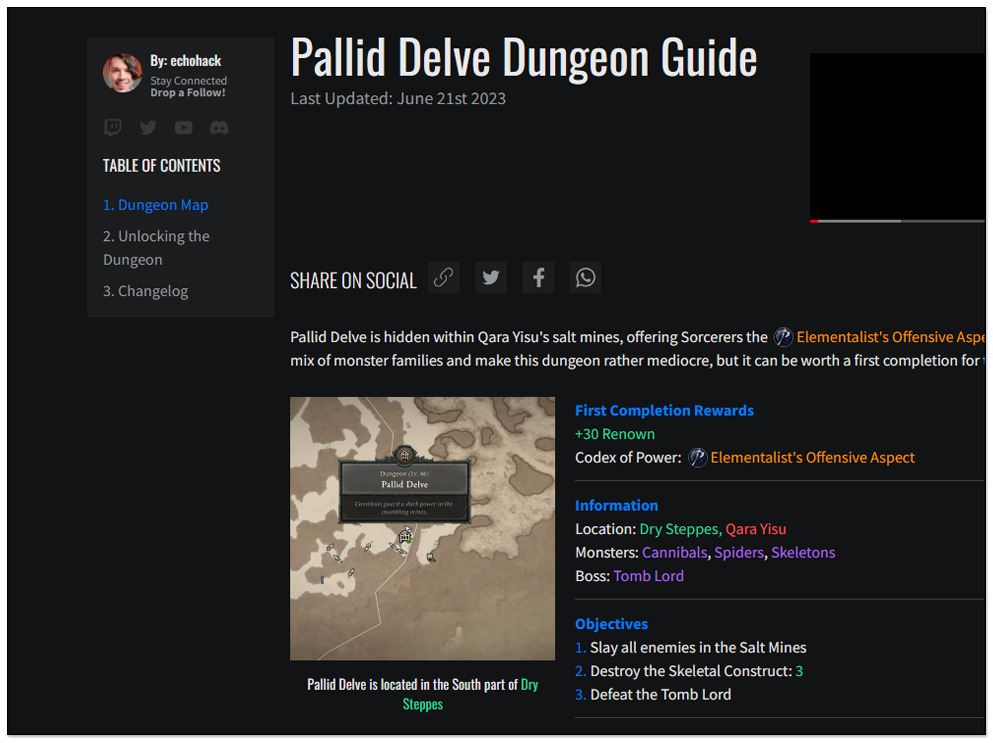Share guide on Twitter
Screen dimensions: 993x743
pyautogui.click(x=491, y=277)
